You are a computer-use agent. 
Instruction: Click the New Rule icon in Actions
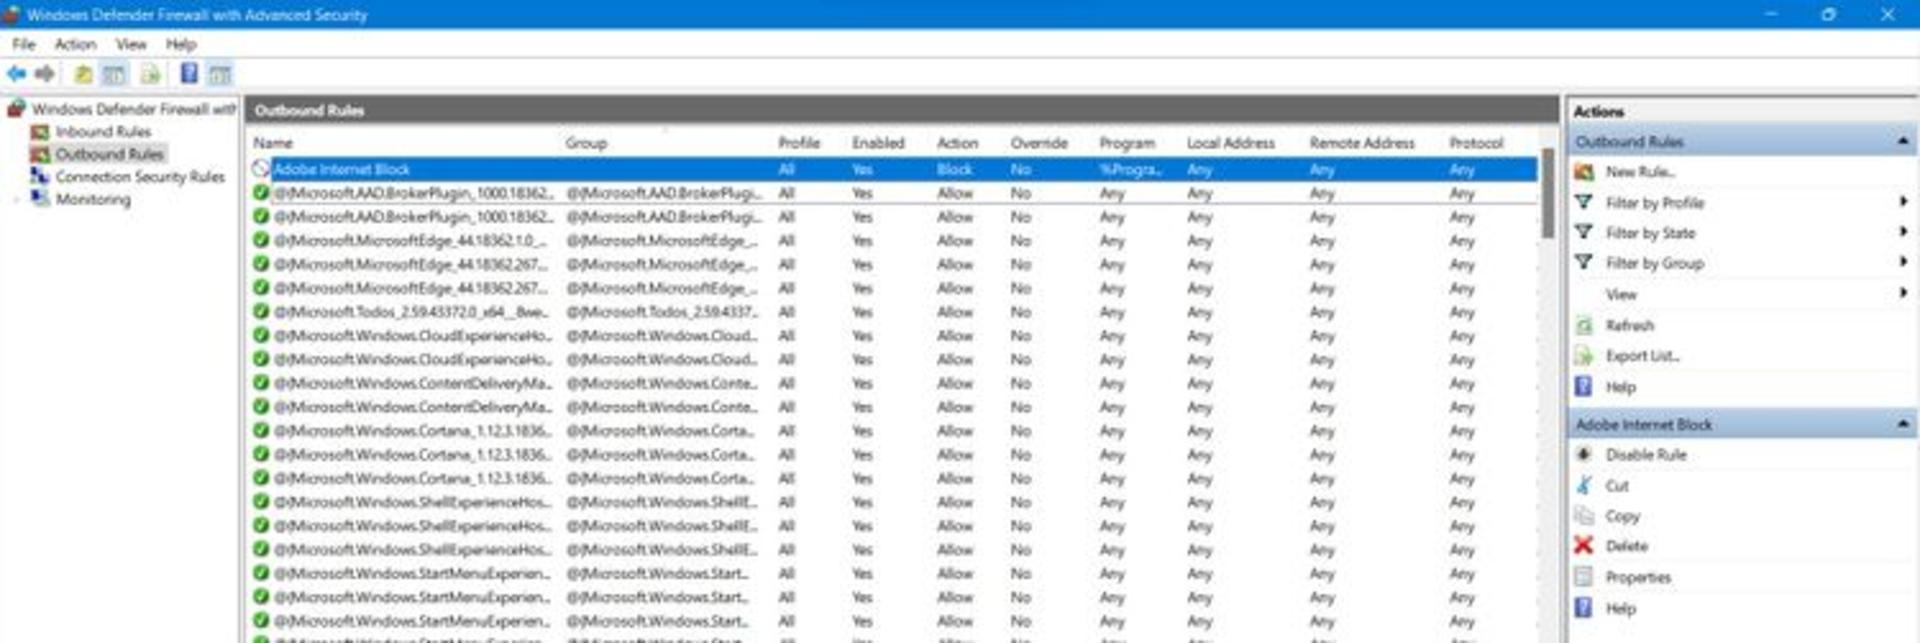[x=1584, y=172]
